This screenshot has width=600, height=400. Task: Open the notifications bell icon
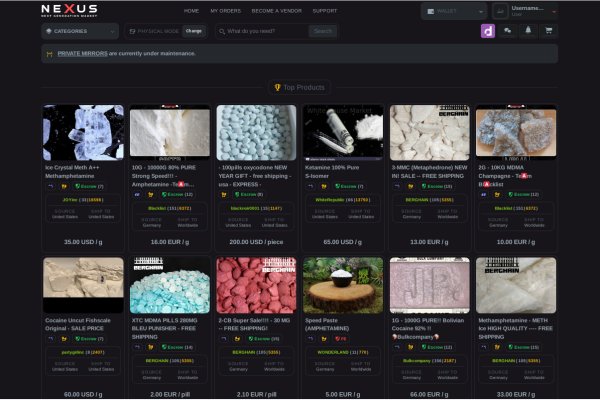click(528, 31)
